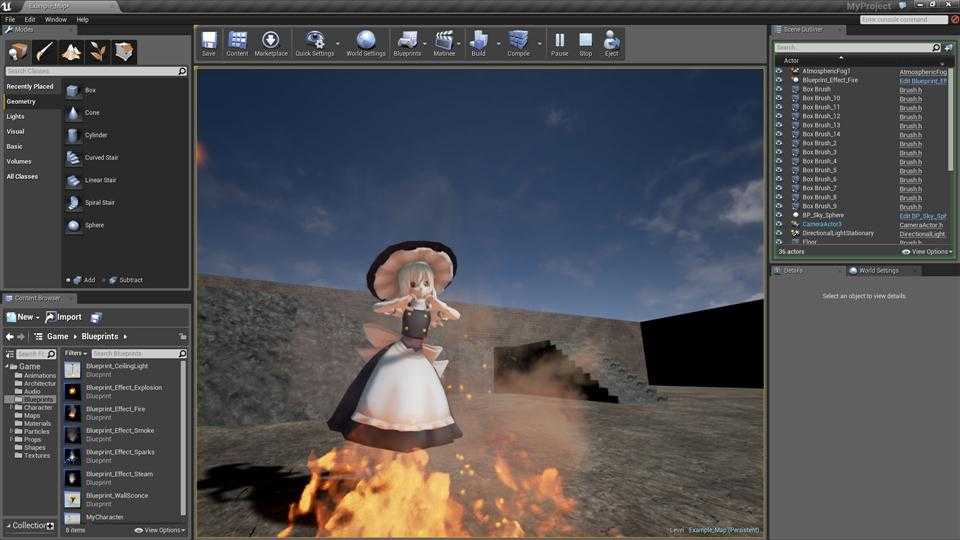The height and width of the screenshot is (540, 960).
Task: Select the Volumes category
Action: coord(19,162)
